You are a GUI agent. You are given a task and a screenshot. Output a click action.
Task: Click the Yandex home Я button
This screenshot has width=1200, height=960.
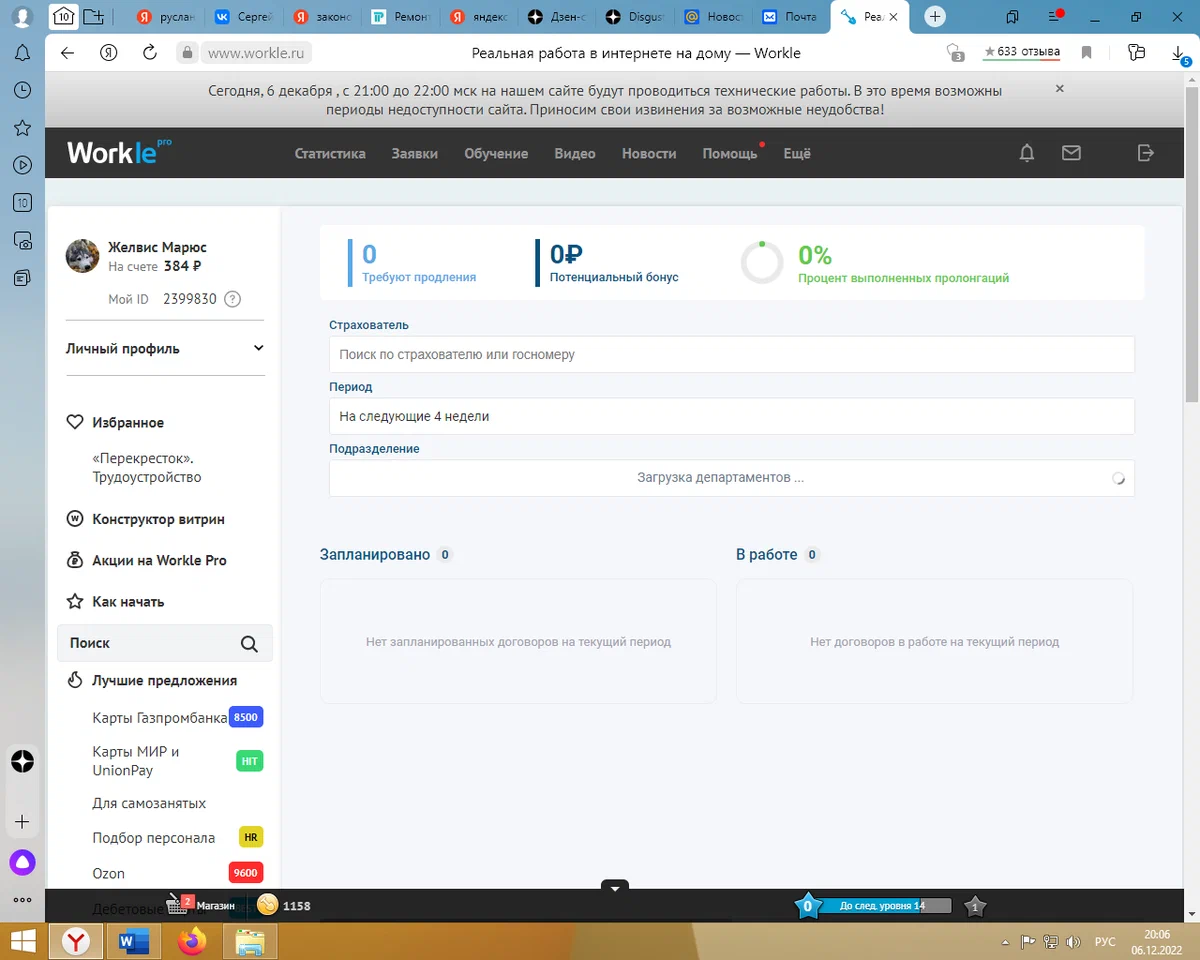pos(109,53)
